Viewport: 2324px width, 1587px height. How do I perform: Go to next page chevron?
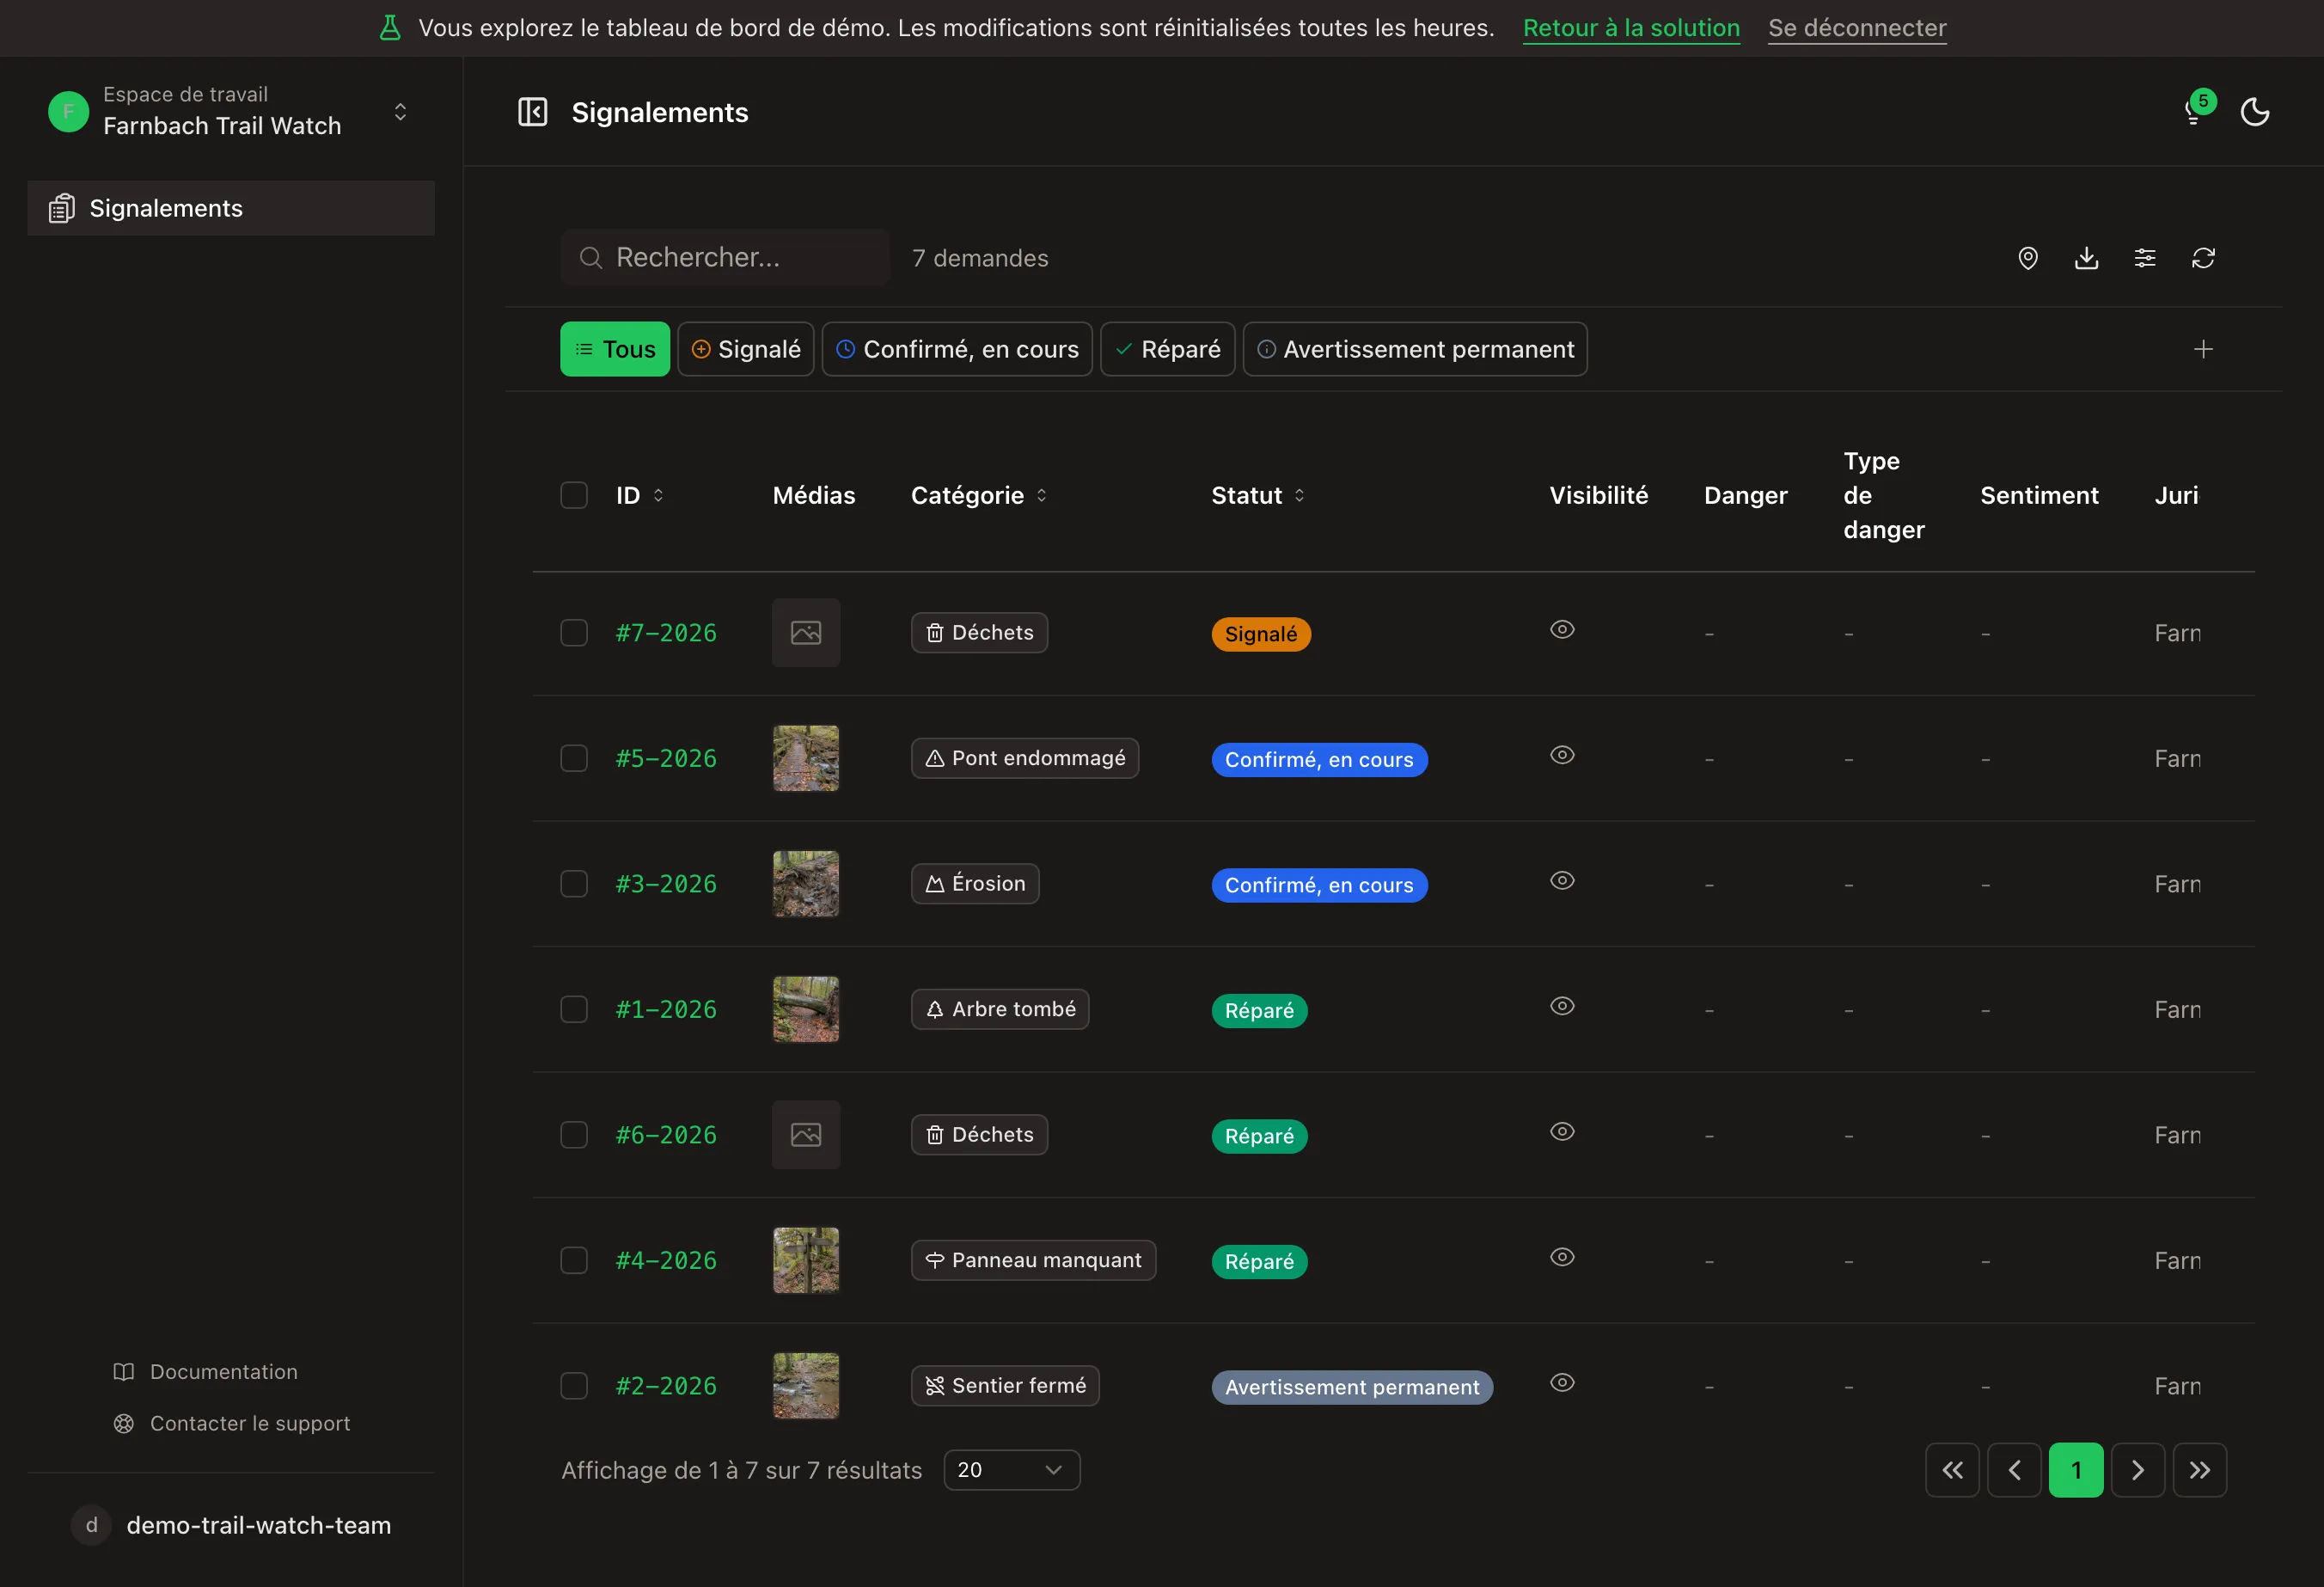click(x=2138, y=1470)
